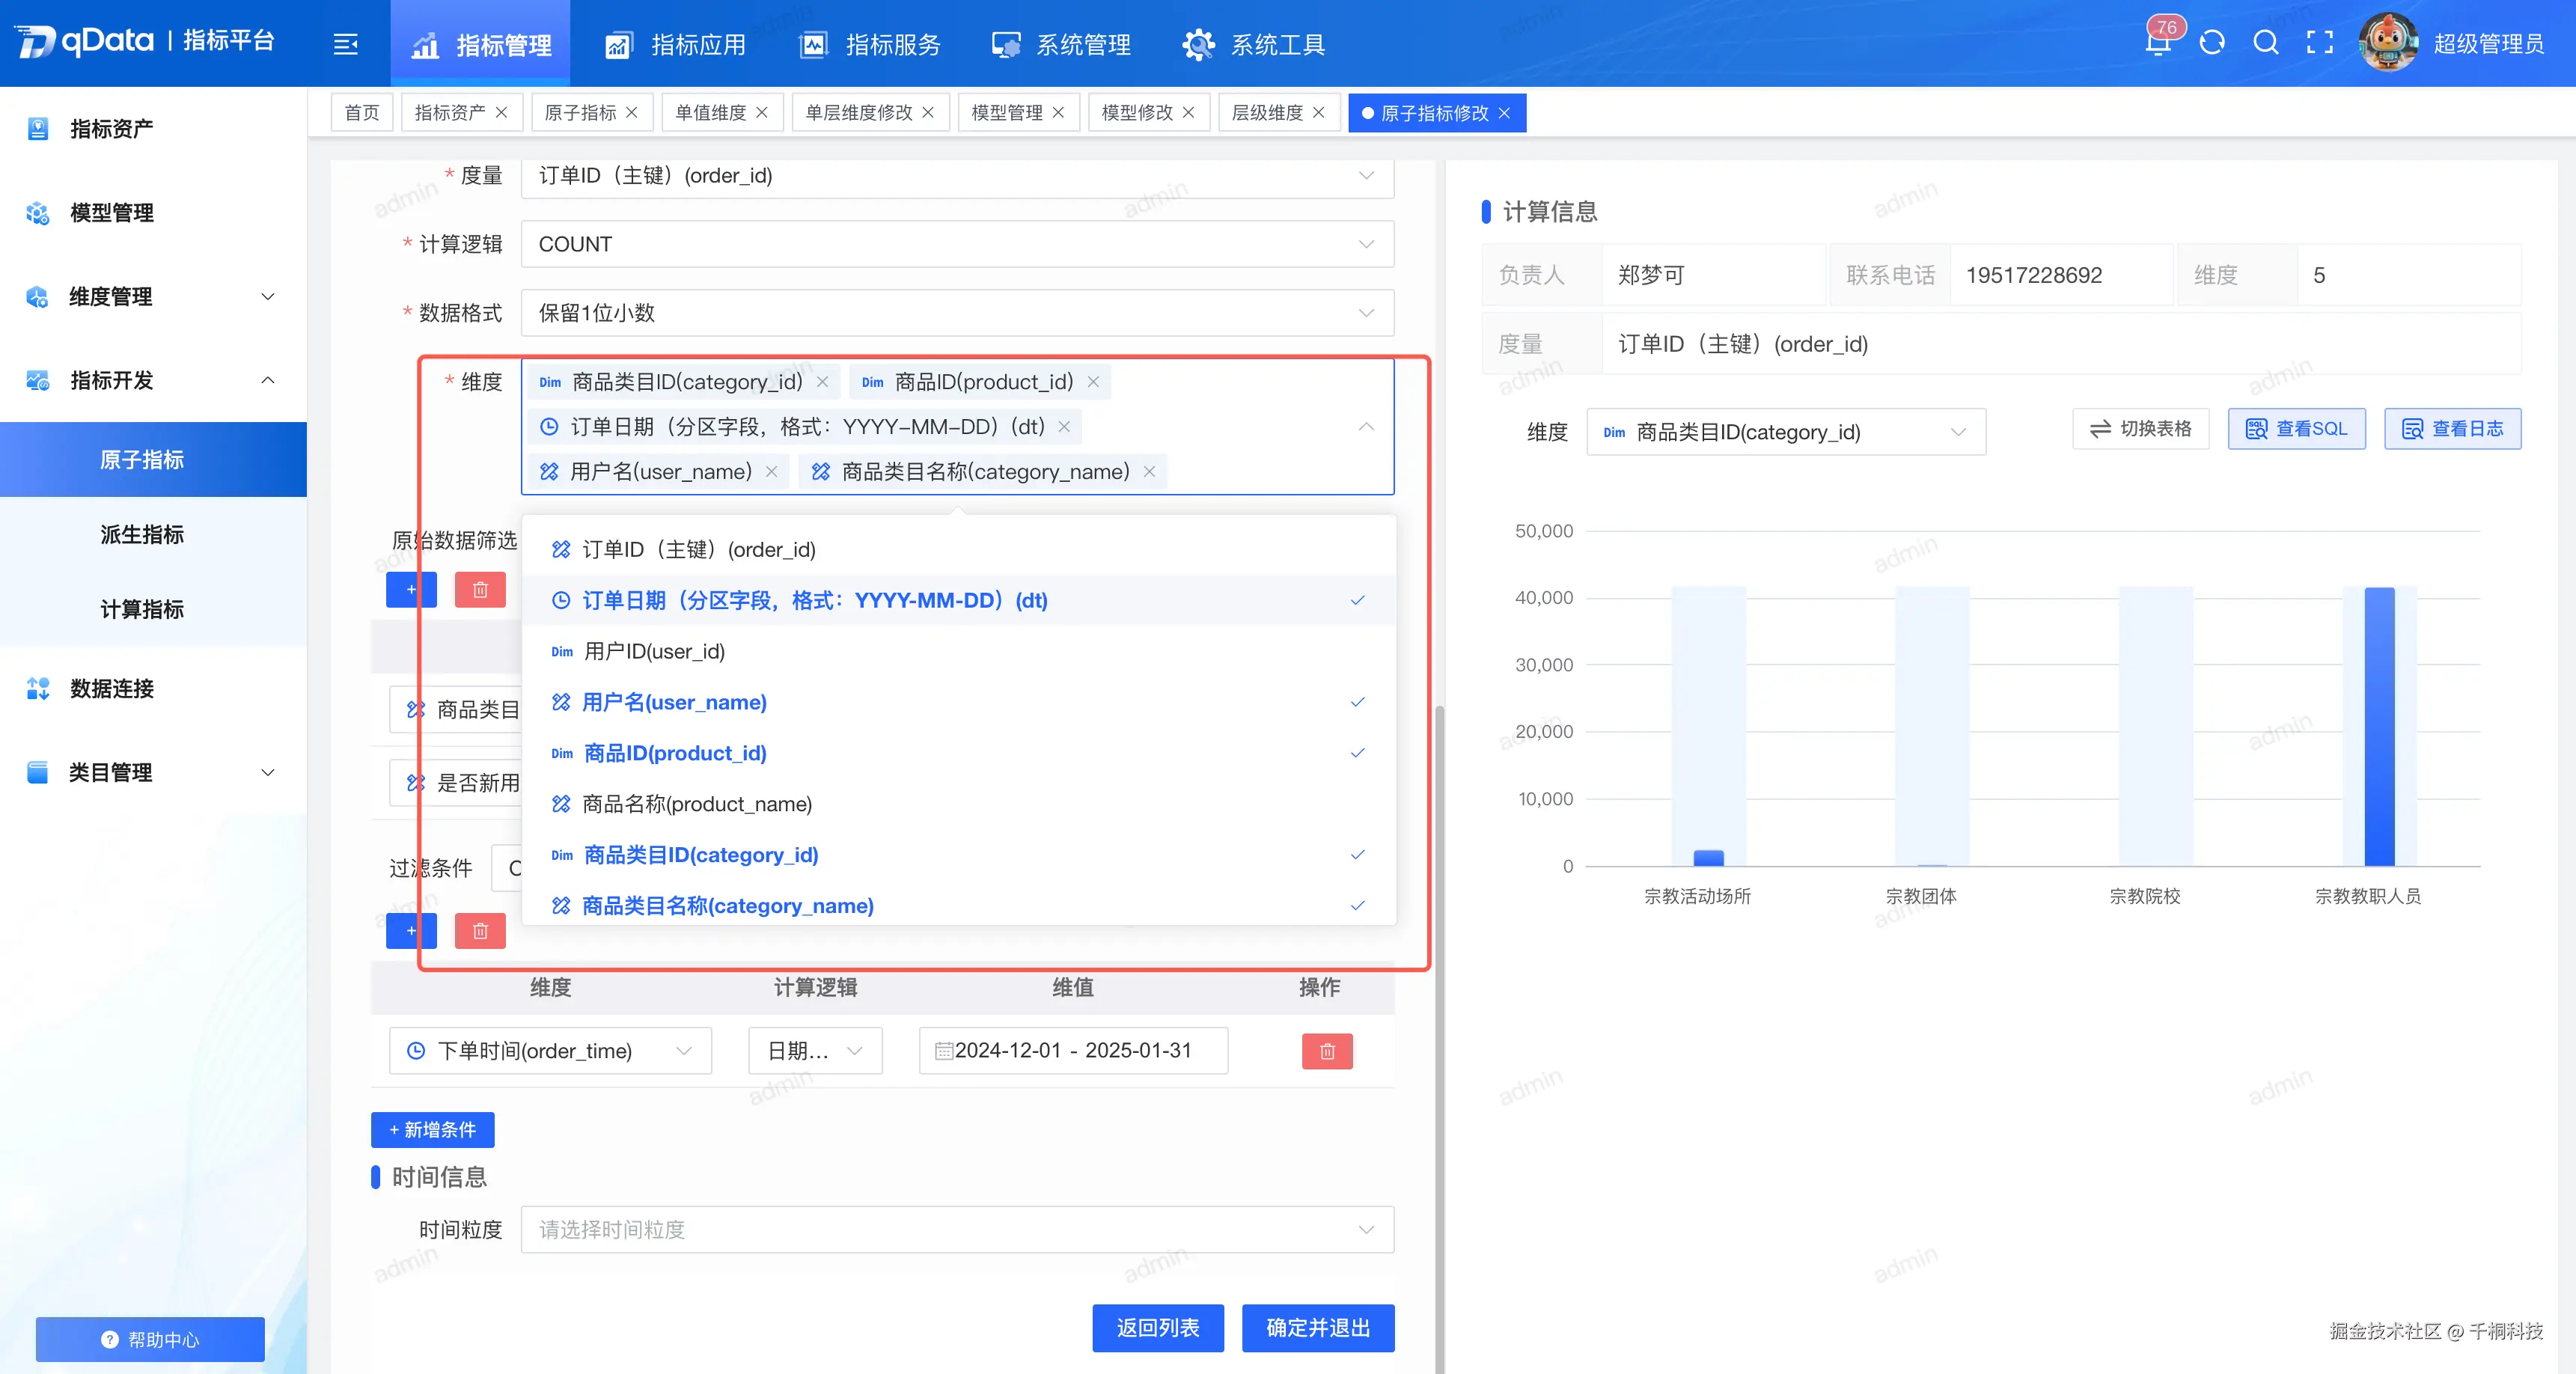Open 超级管理员 avatar menu

(2389, 42)
